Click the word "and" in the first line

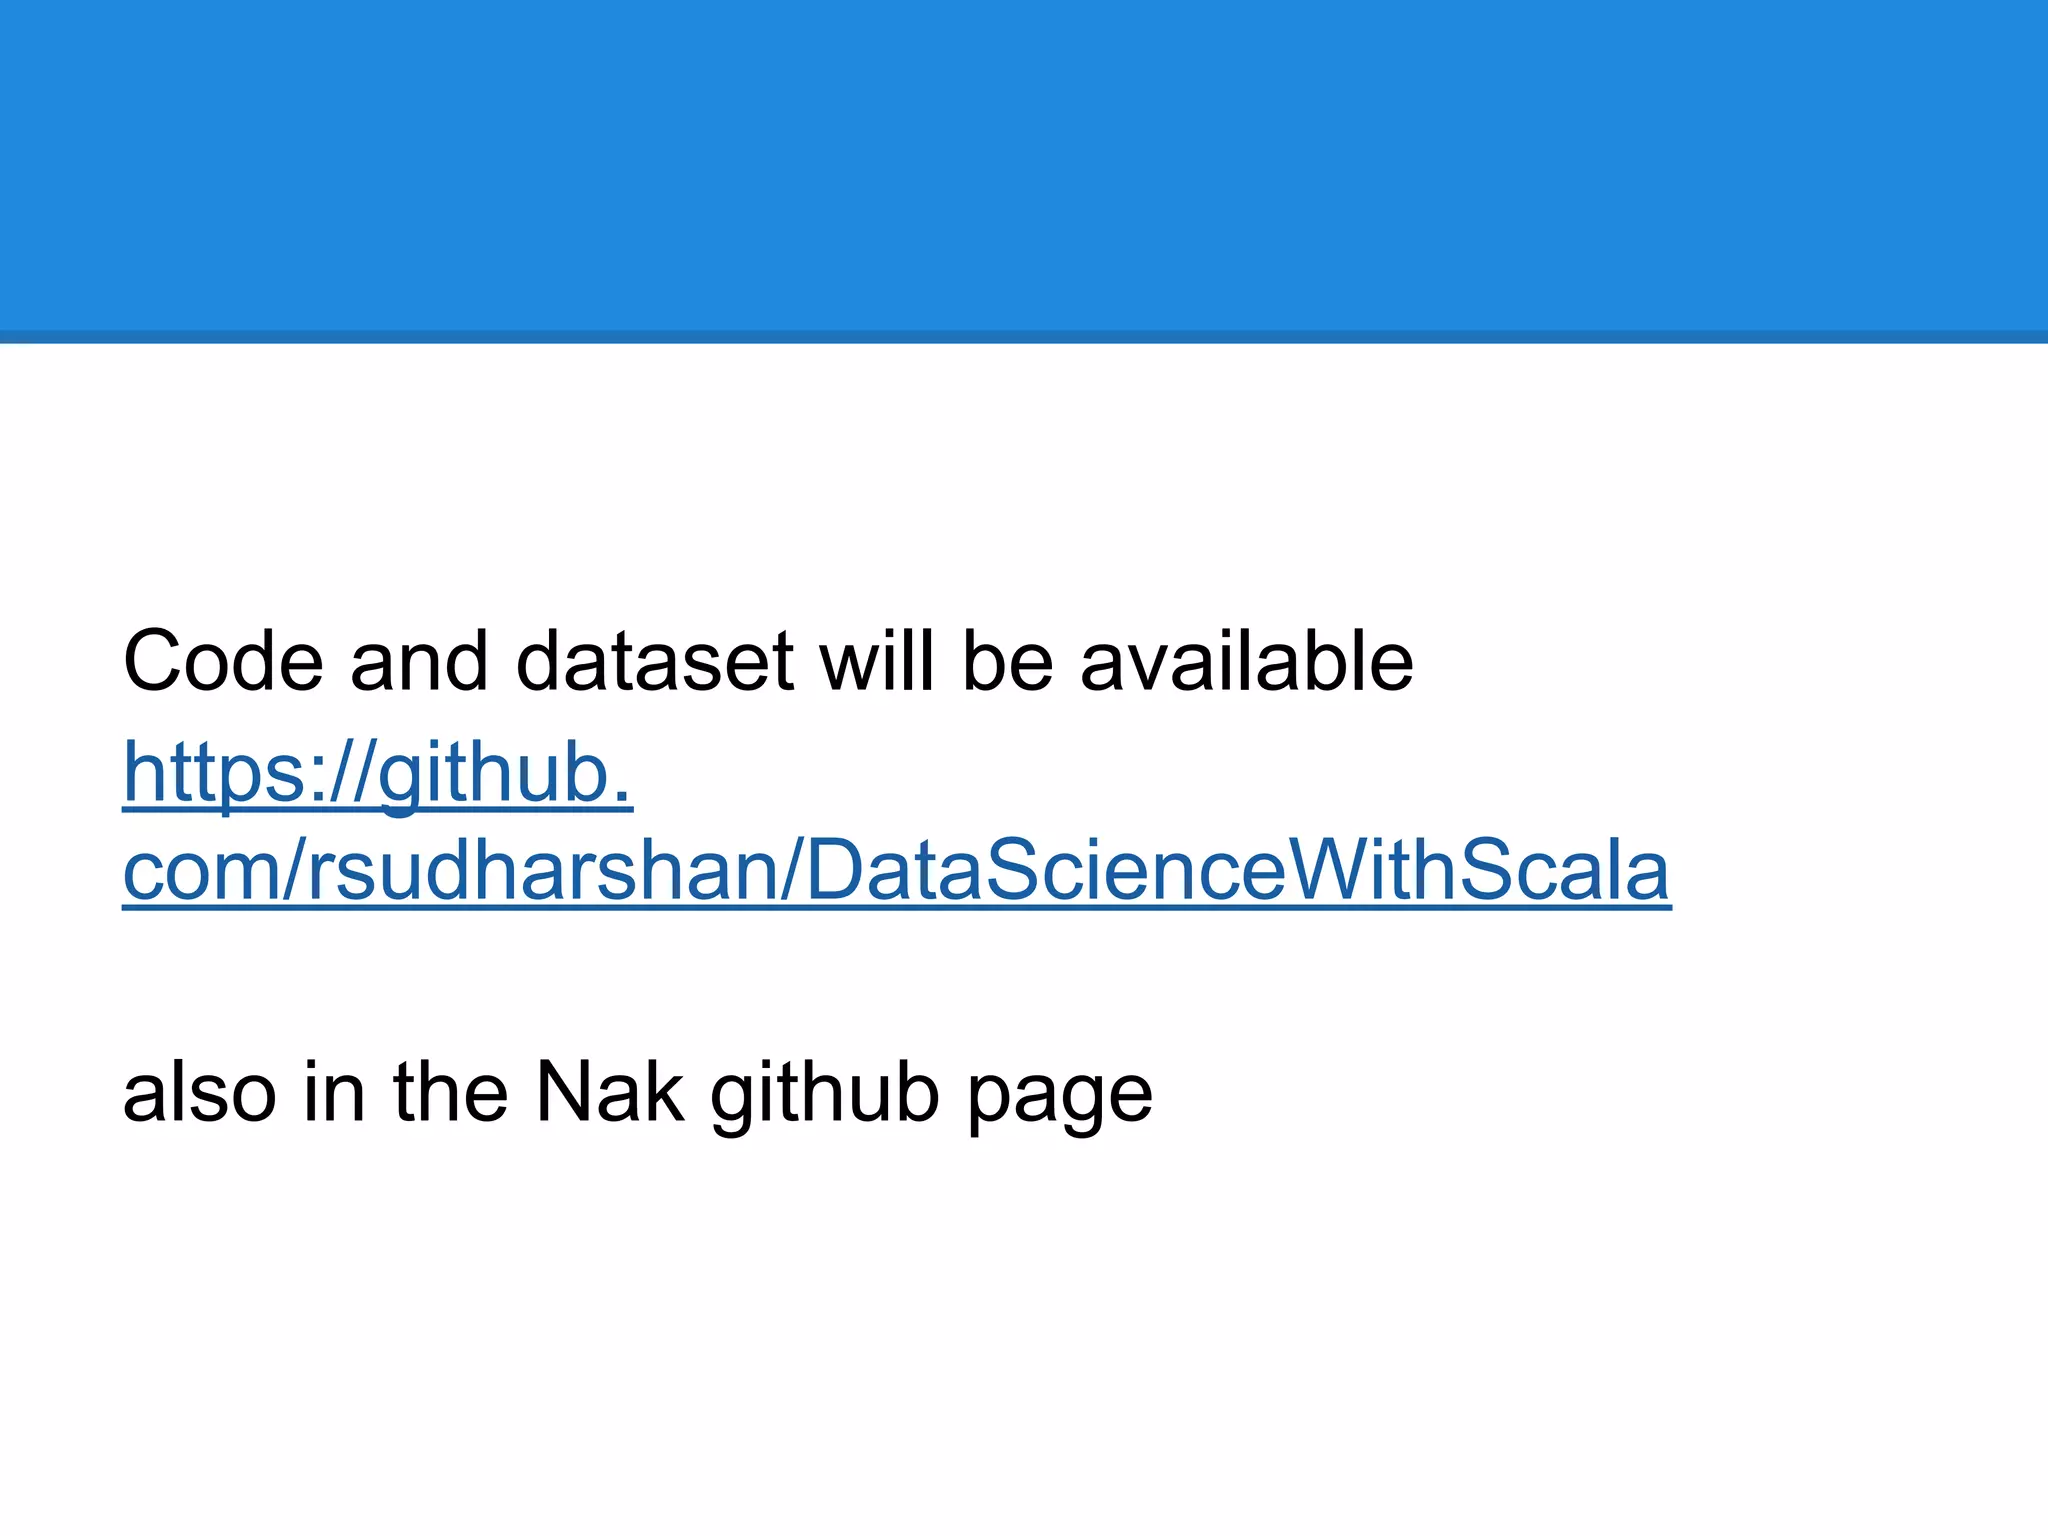tap(419, 662)
